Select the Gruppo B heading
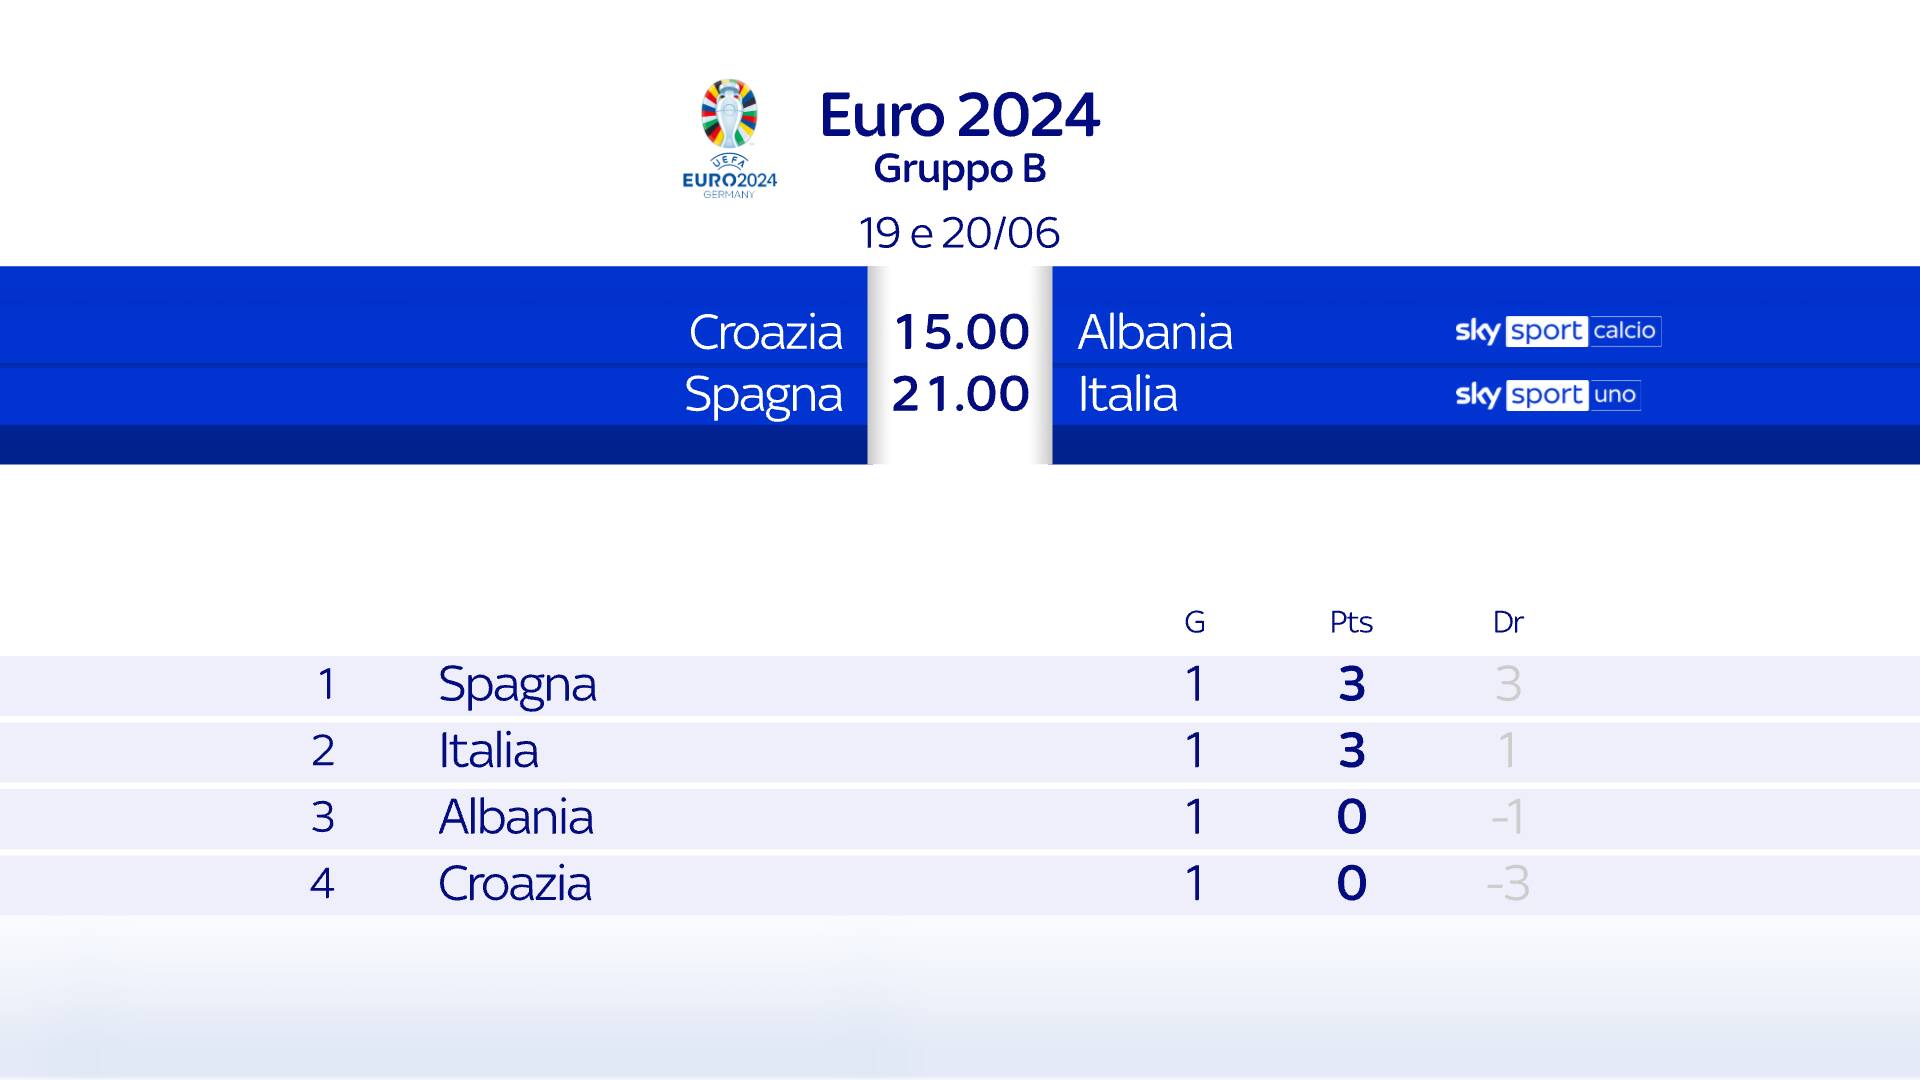 [x=959, y=169]
